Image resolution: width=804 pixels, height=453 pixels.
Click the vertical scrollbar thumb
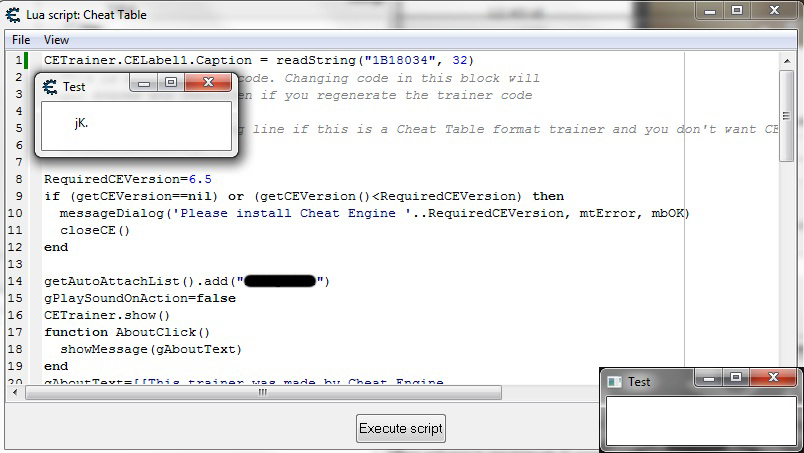coord(786,116)
